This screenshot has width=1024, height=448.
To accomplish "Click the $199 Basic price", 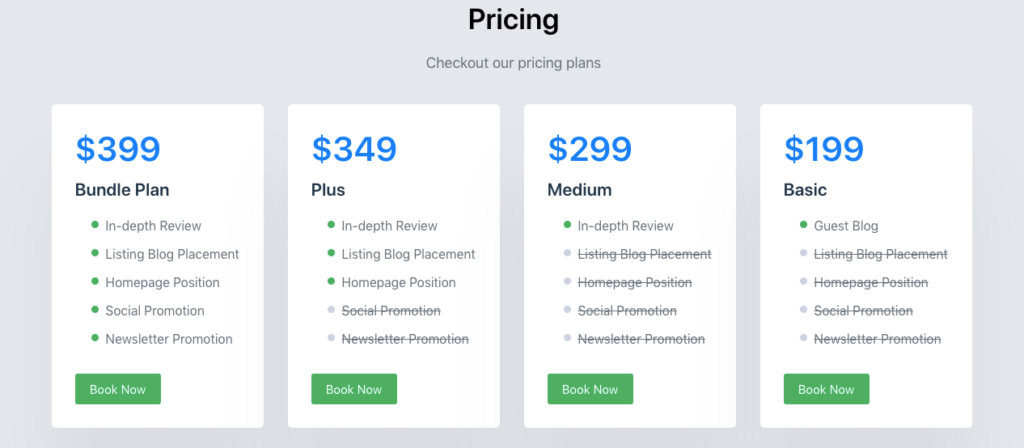I will [x=824, y=149].
